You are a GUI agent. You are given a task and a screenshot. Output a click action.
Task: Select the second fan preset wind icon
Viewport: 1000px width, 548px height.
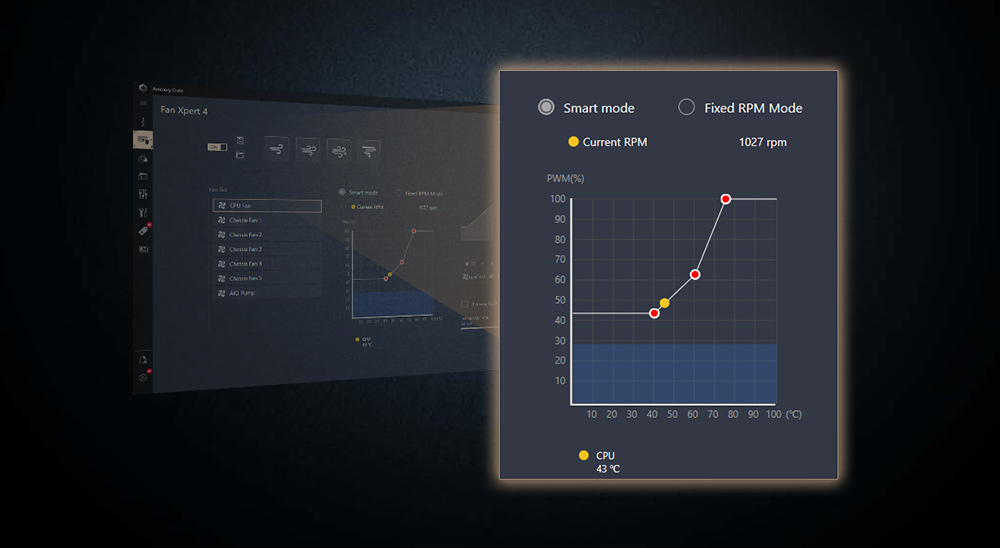[308, 151]
